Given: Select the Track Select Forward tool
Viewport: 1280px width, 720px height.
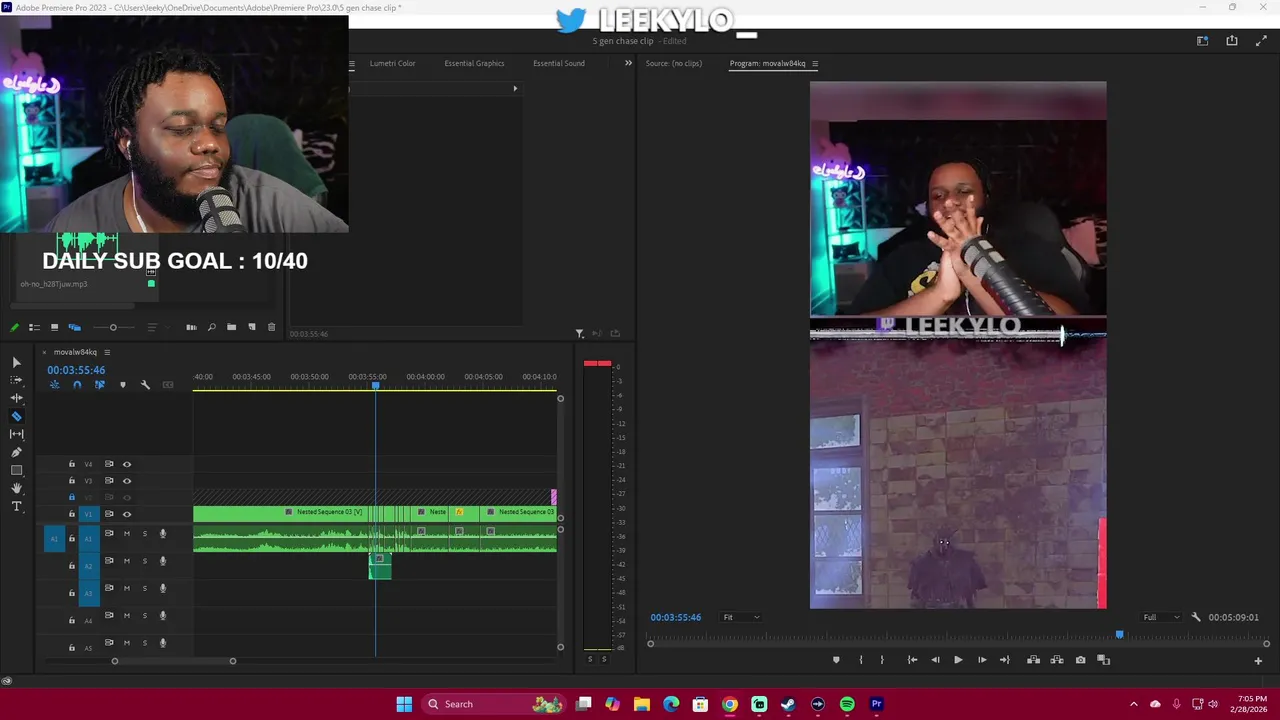Looking at the screenshot, I should pyautogui.click(x=16, y=380).
